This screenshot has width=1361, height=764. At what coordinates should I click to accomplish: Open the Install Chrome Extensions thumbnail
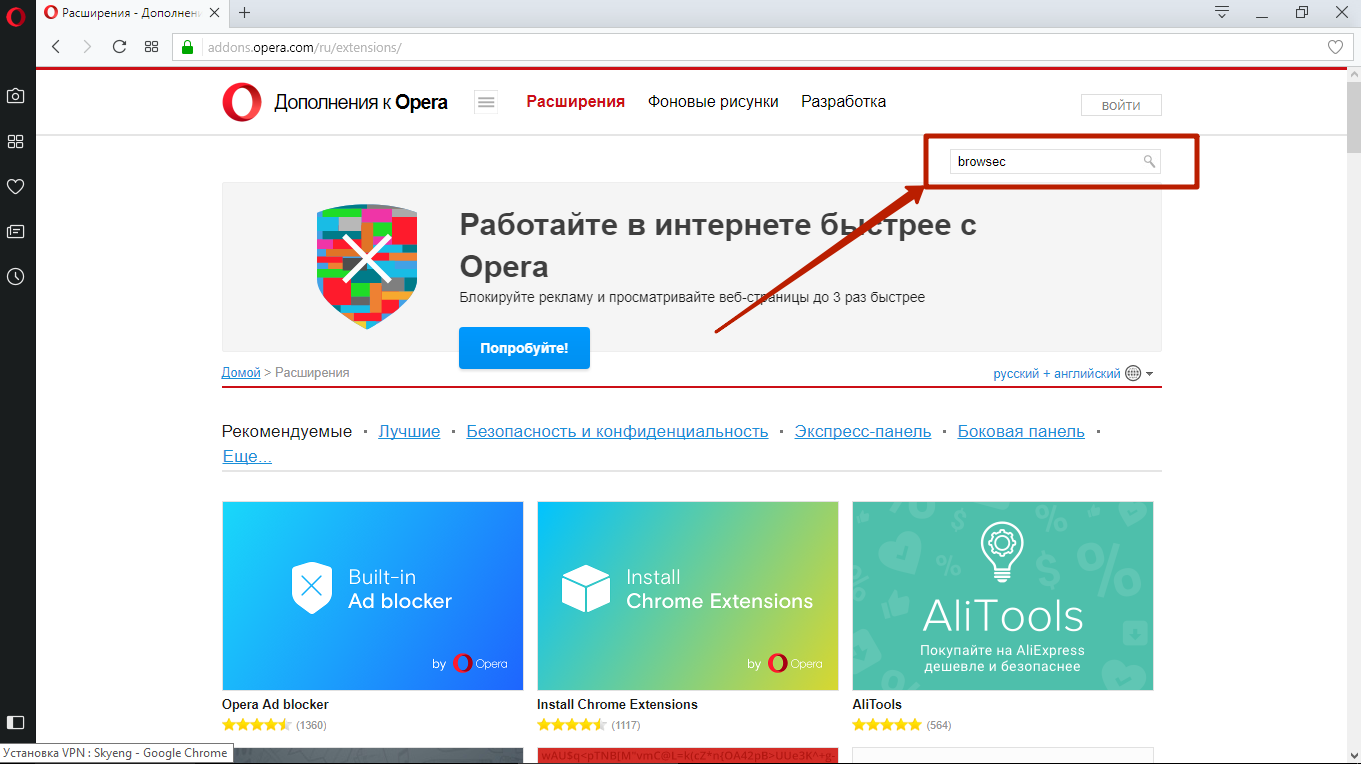coord(688,596)
